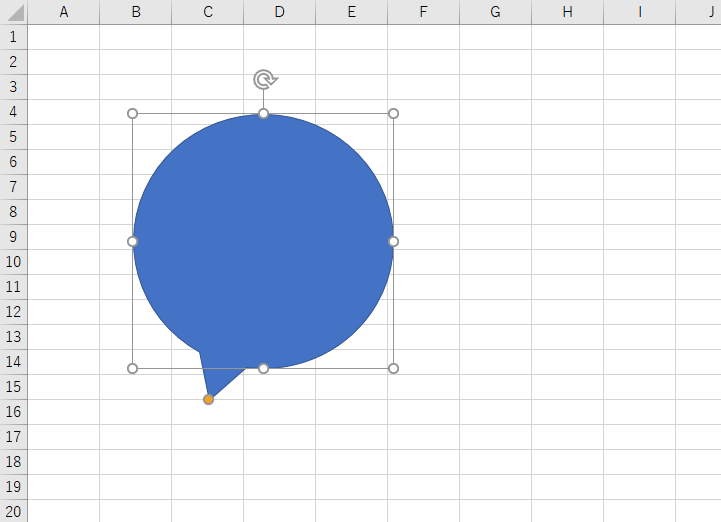
Task: Select row 14 header
Action: click(13, 362)
